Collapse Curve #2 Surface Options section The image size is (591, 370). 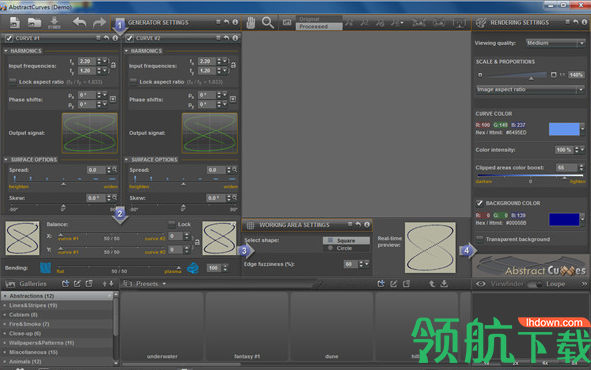tap(126, 160)
